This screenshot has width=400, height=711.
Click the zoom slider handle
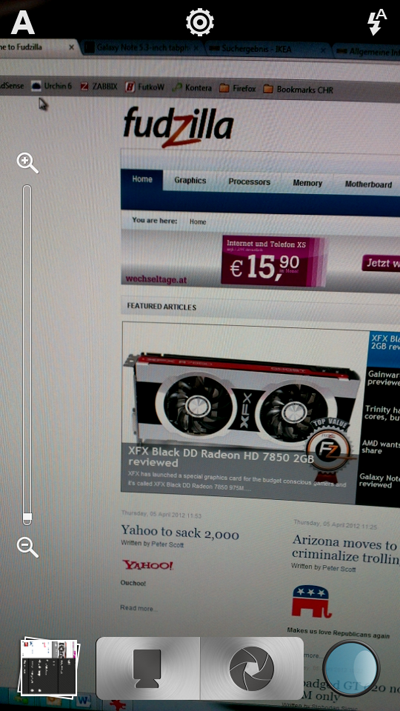pyautogui.click(x=27, y=517)
